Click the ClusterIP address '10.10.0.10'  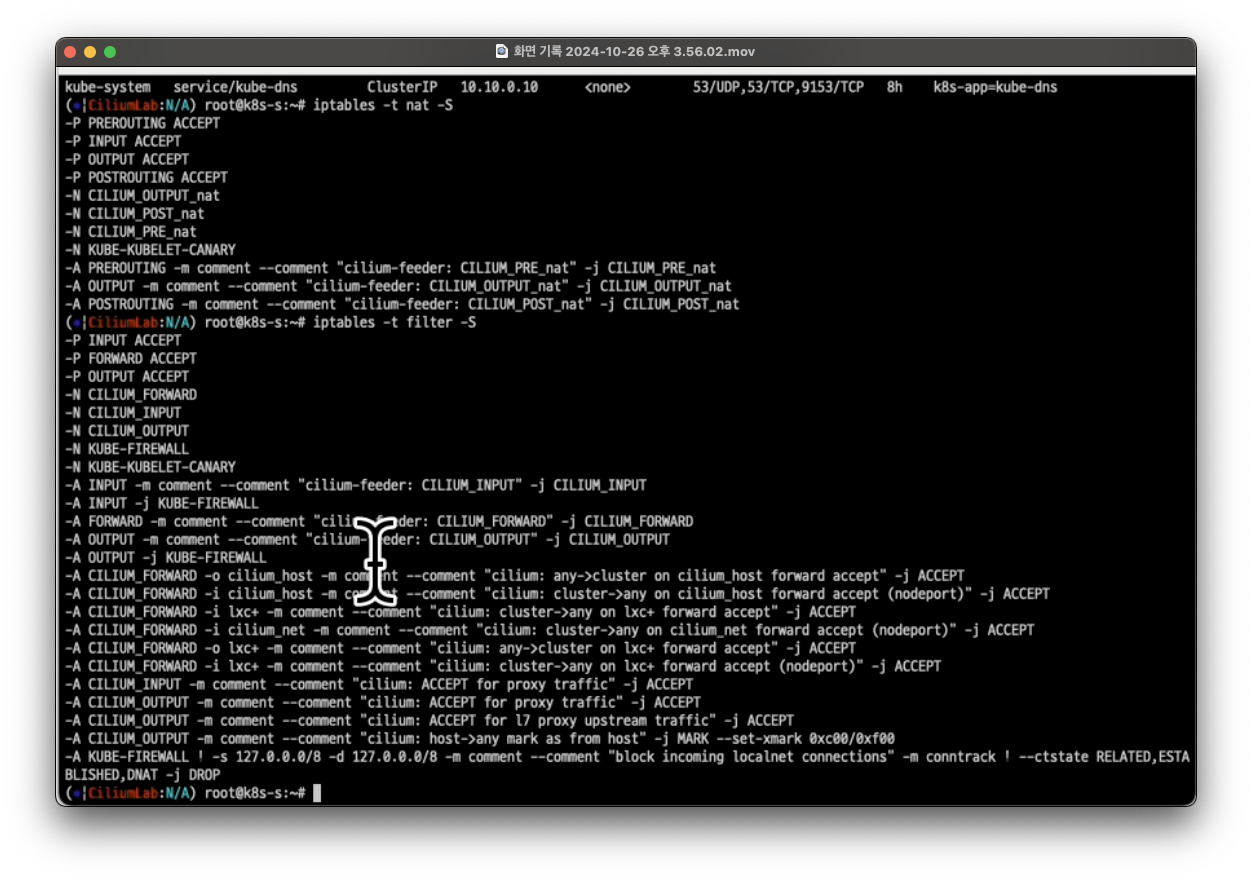(499, 87)
